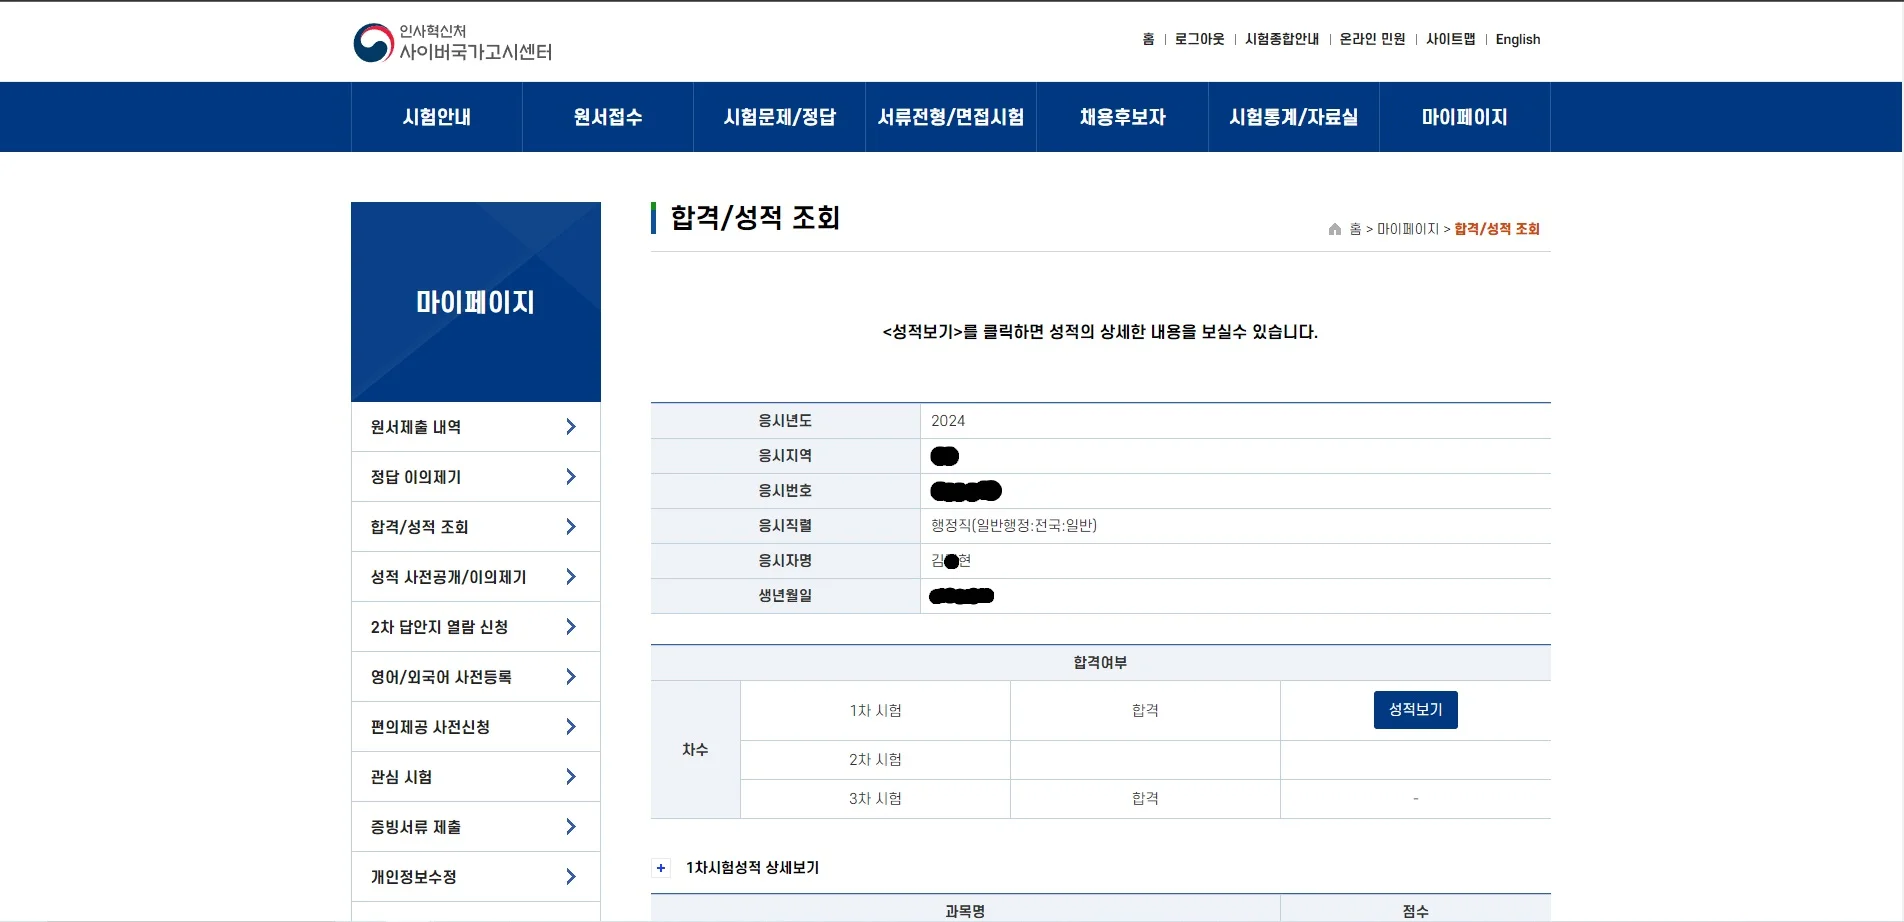Screen dimensions: 1904x922
Task: Click the 행정직(일반행정:전국:일반) value
Action: click(x=1014, y=526)
